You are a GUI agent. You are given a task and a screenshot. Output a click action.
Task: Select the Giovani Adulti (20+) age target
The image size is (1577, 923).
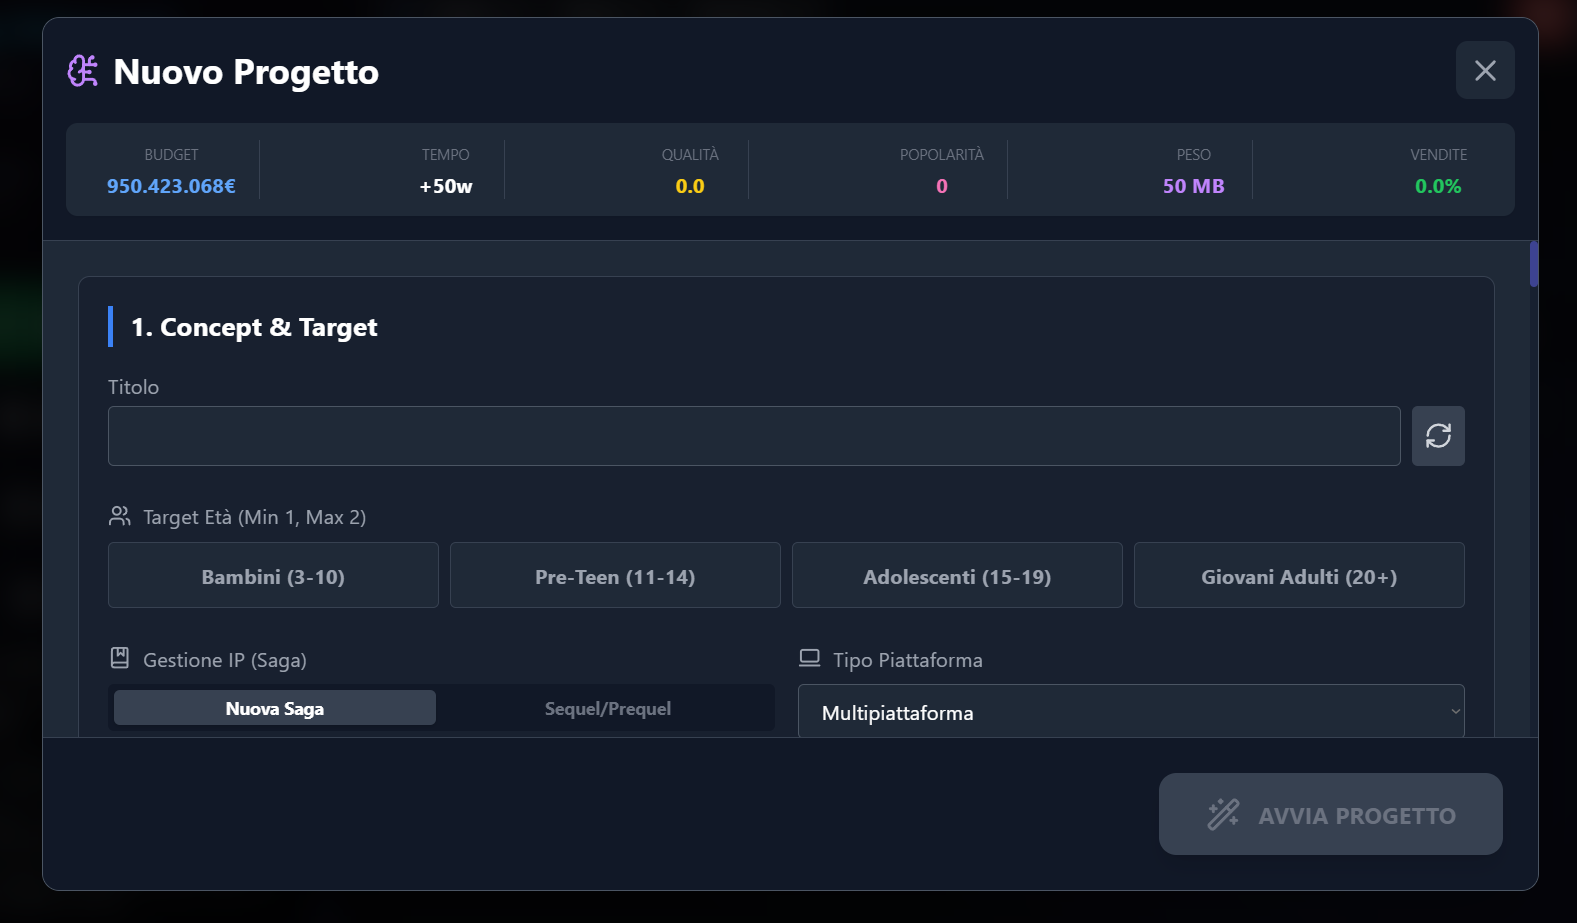point(1299,576)
